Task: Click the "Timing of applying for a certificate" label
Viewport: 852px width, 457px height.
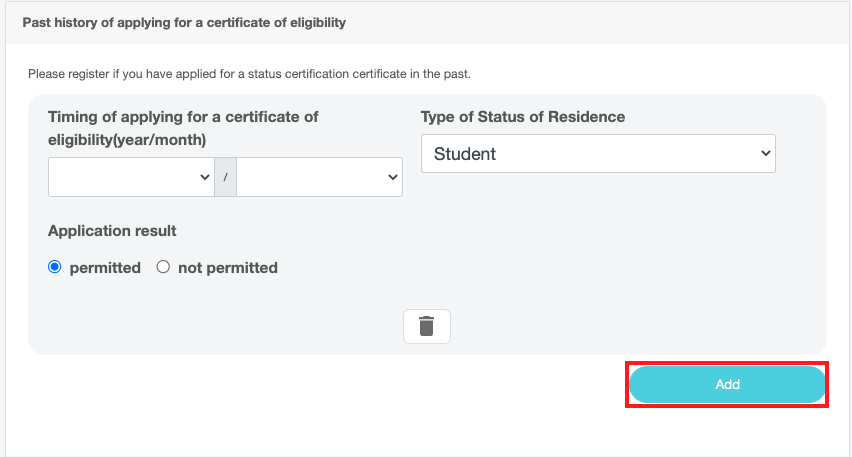Action: [x=183, y=128]
